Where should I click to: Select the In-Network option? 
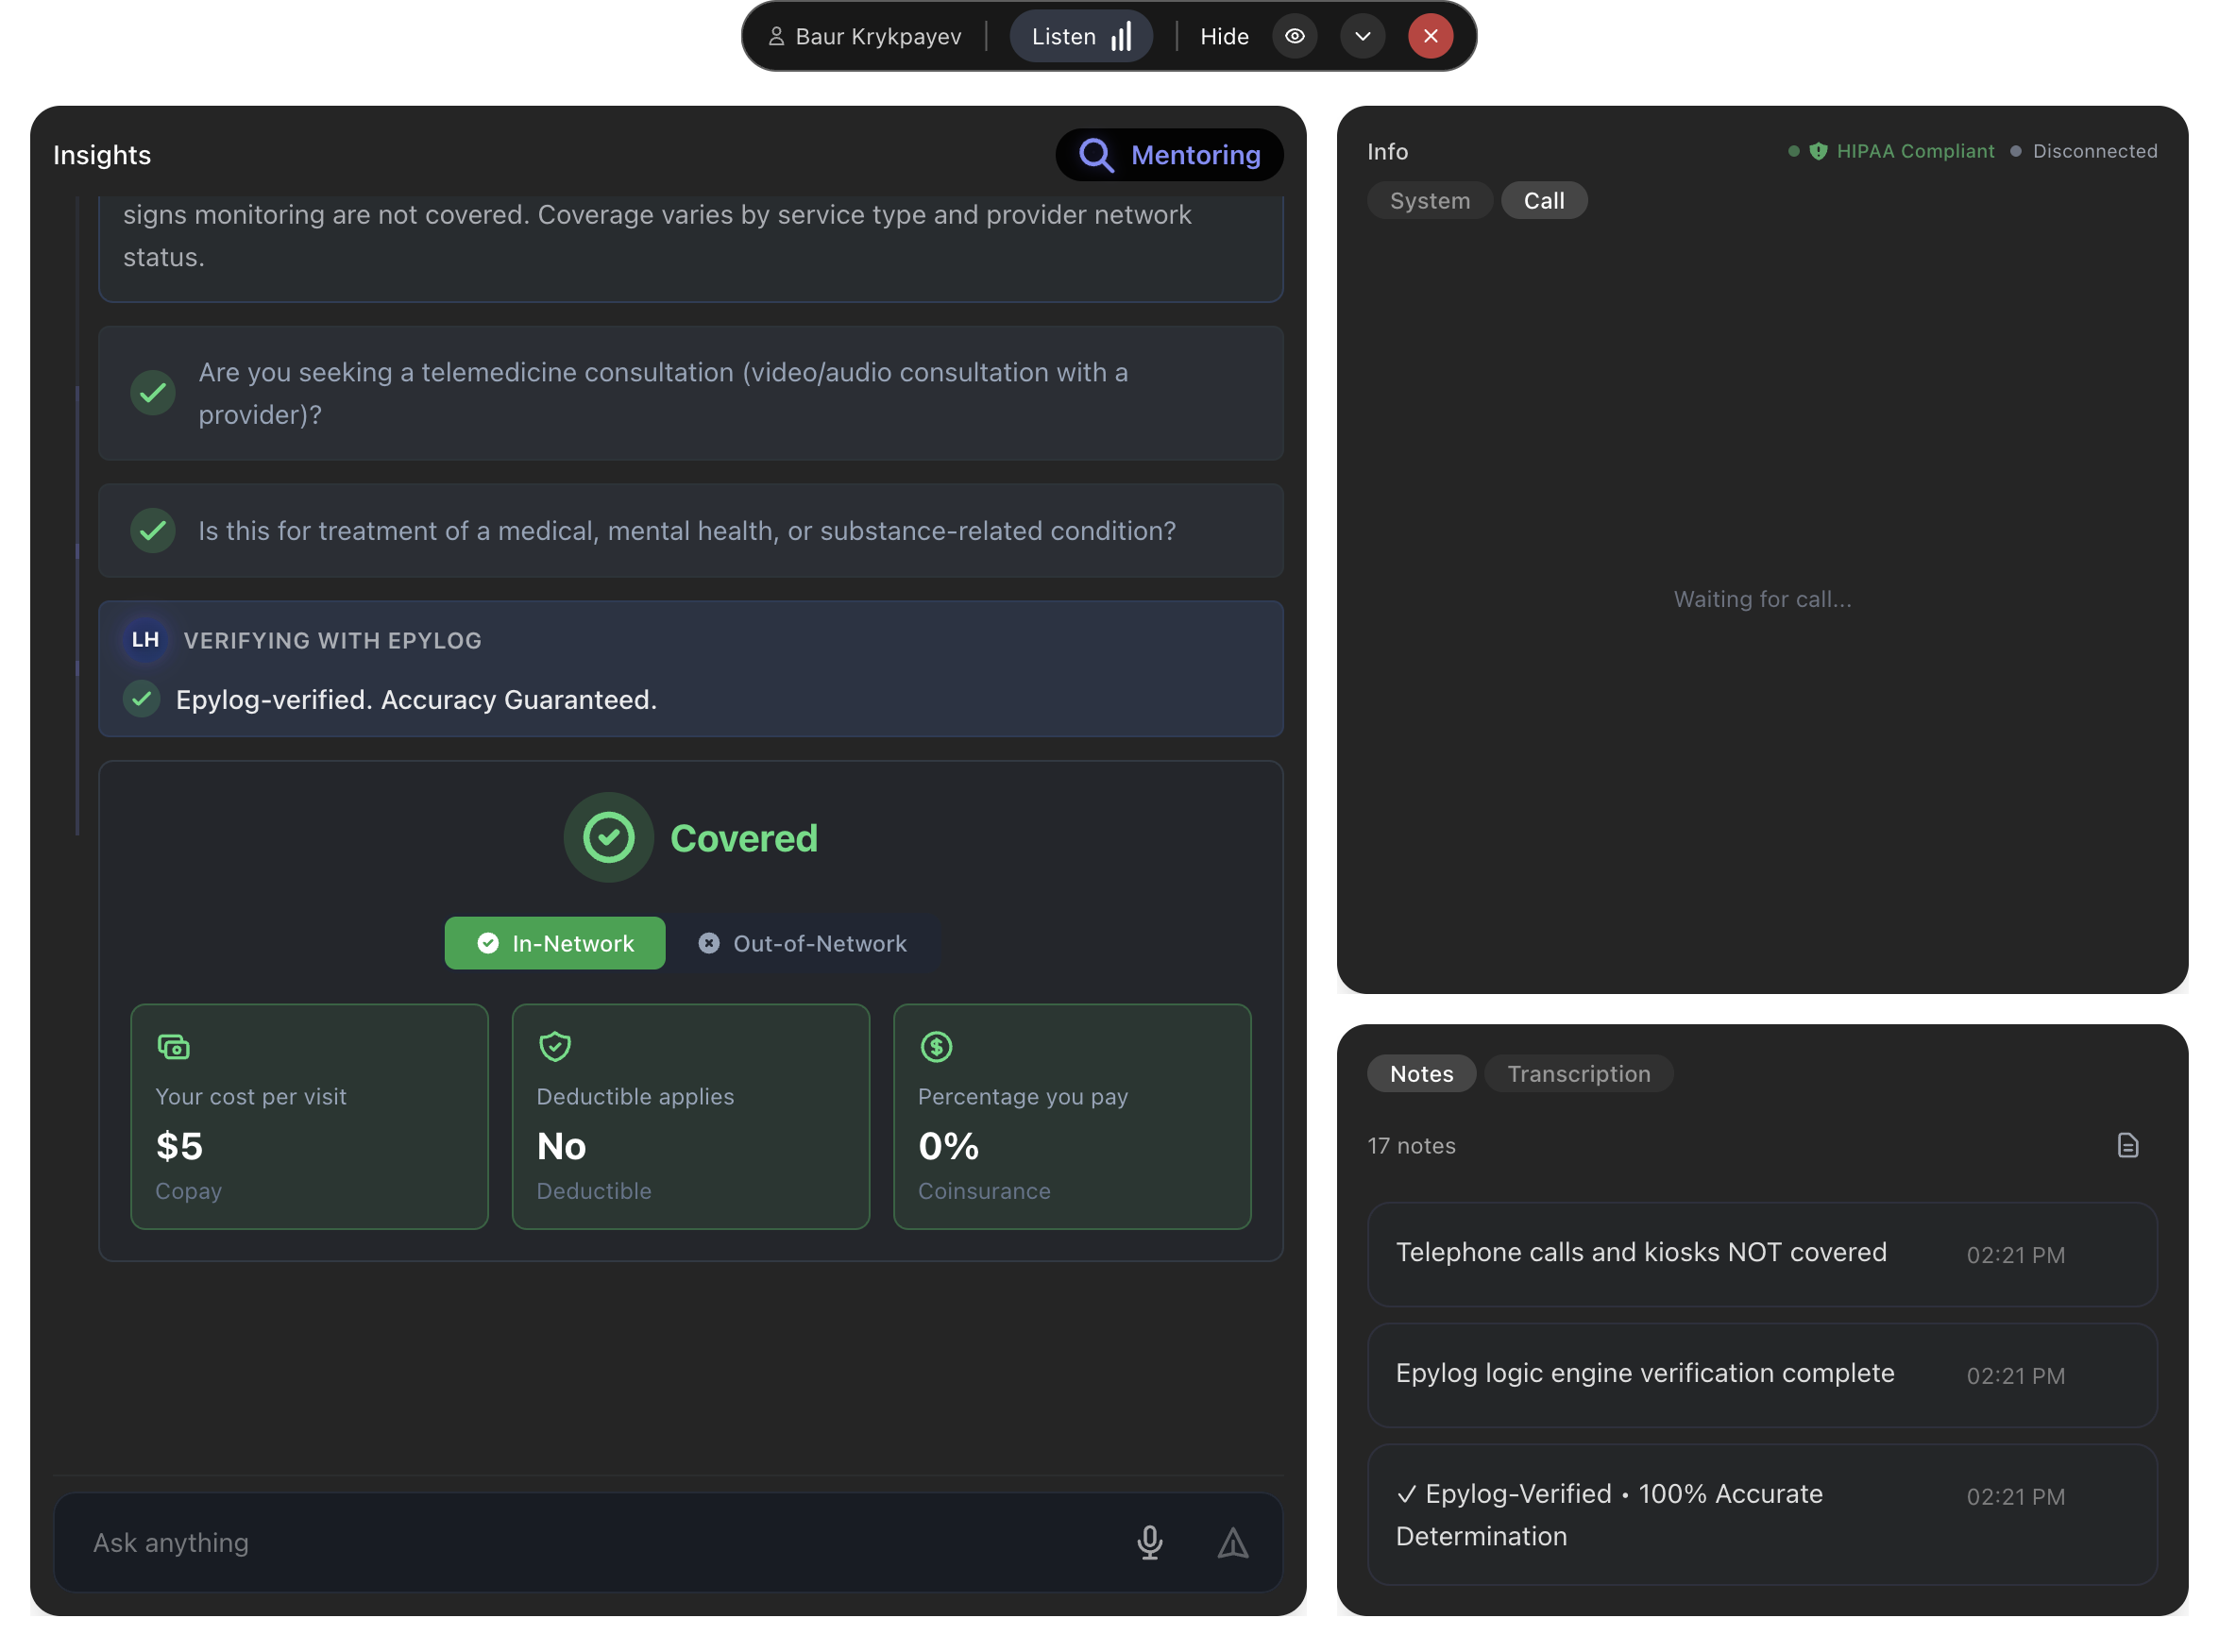(x=555, y=943)
